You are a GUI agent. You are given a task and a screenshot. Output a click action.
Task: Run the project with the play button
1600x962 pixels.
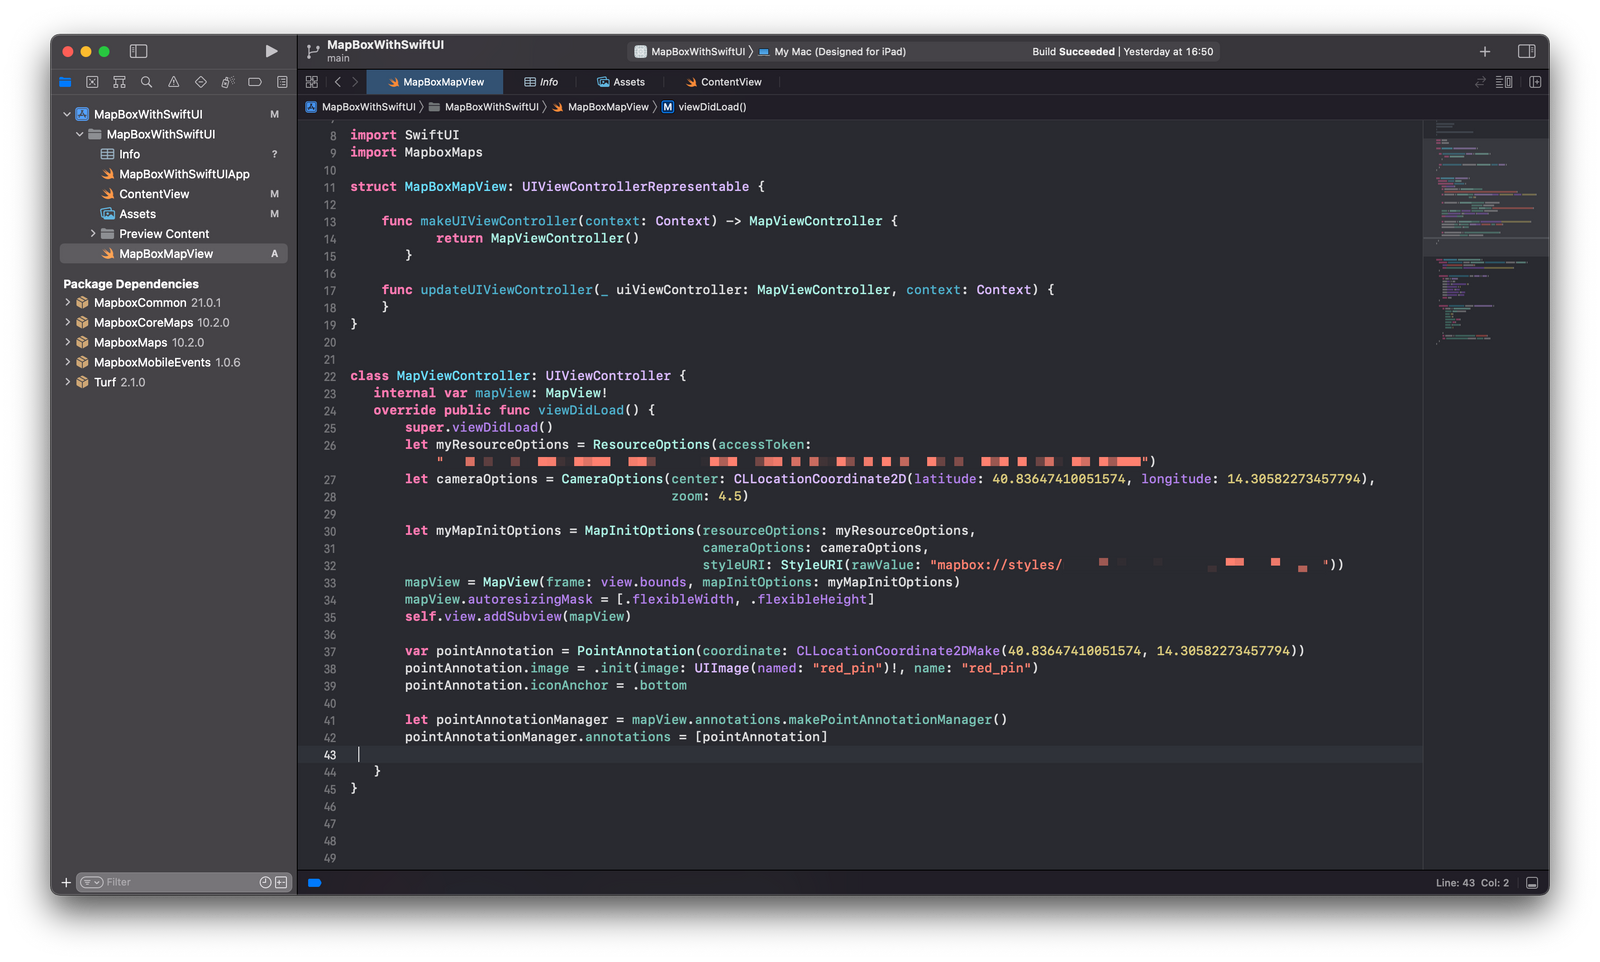[x=271, y=50]
